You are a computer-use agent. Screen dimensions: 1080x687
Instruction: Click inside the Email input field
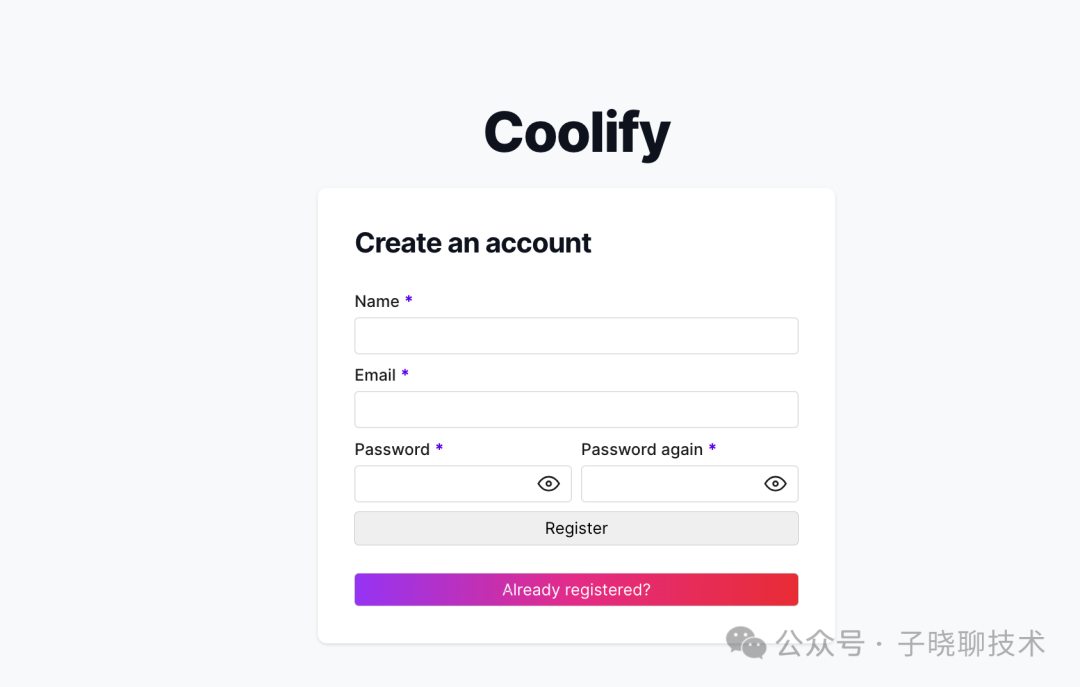576,409
